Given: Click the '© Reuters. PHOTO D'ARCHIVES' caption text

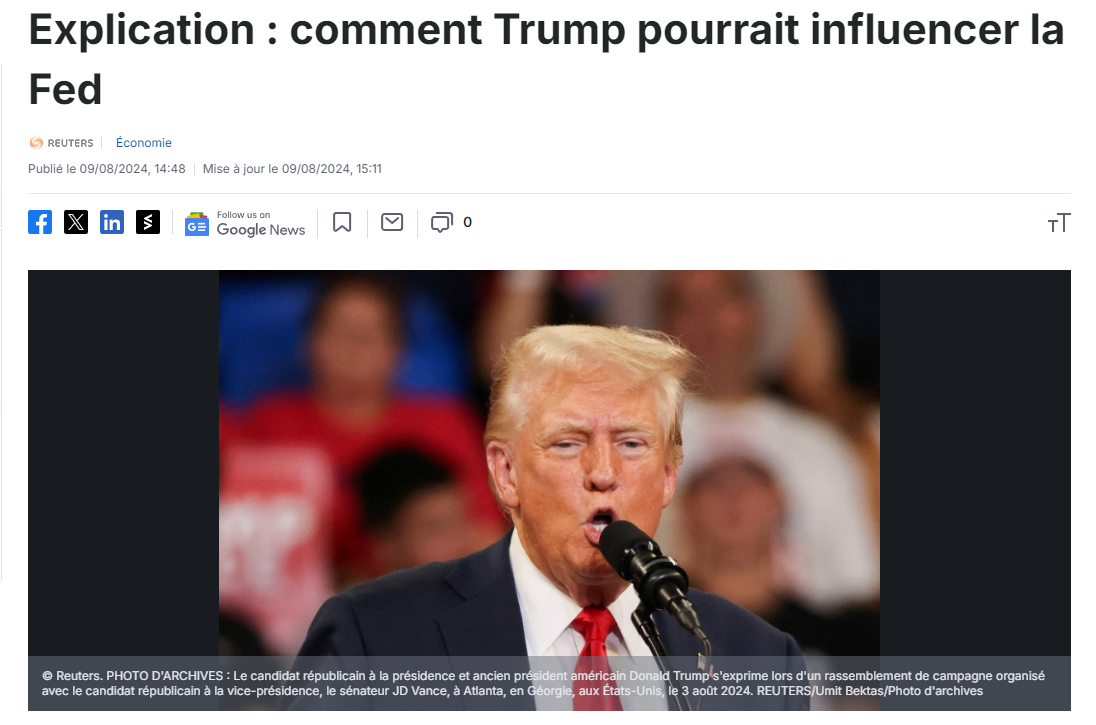Looking at the screenshot, I should click(133, 676).
